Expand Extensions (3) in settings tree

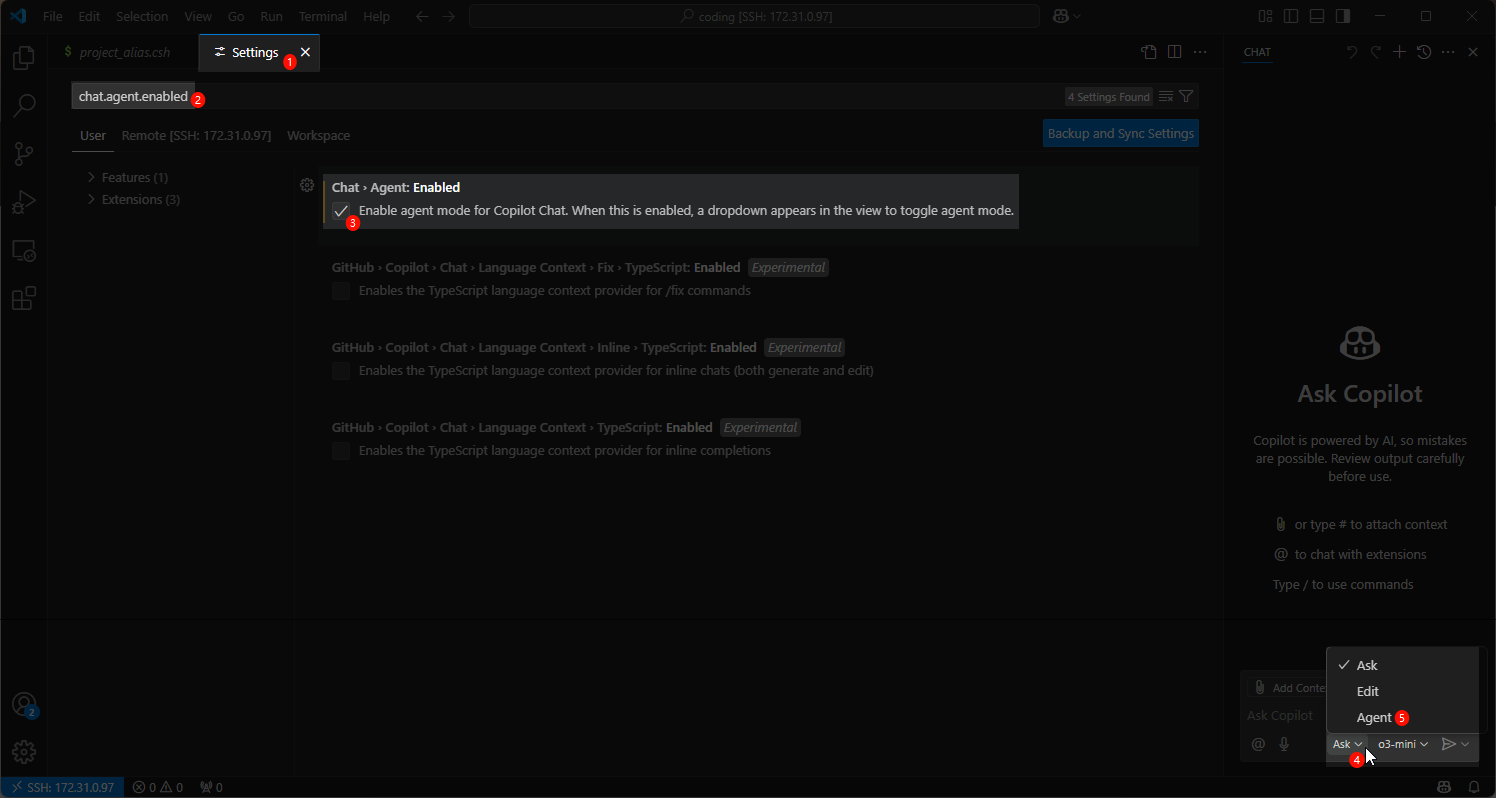pyautogui.click(x=133, y=199)
